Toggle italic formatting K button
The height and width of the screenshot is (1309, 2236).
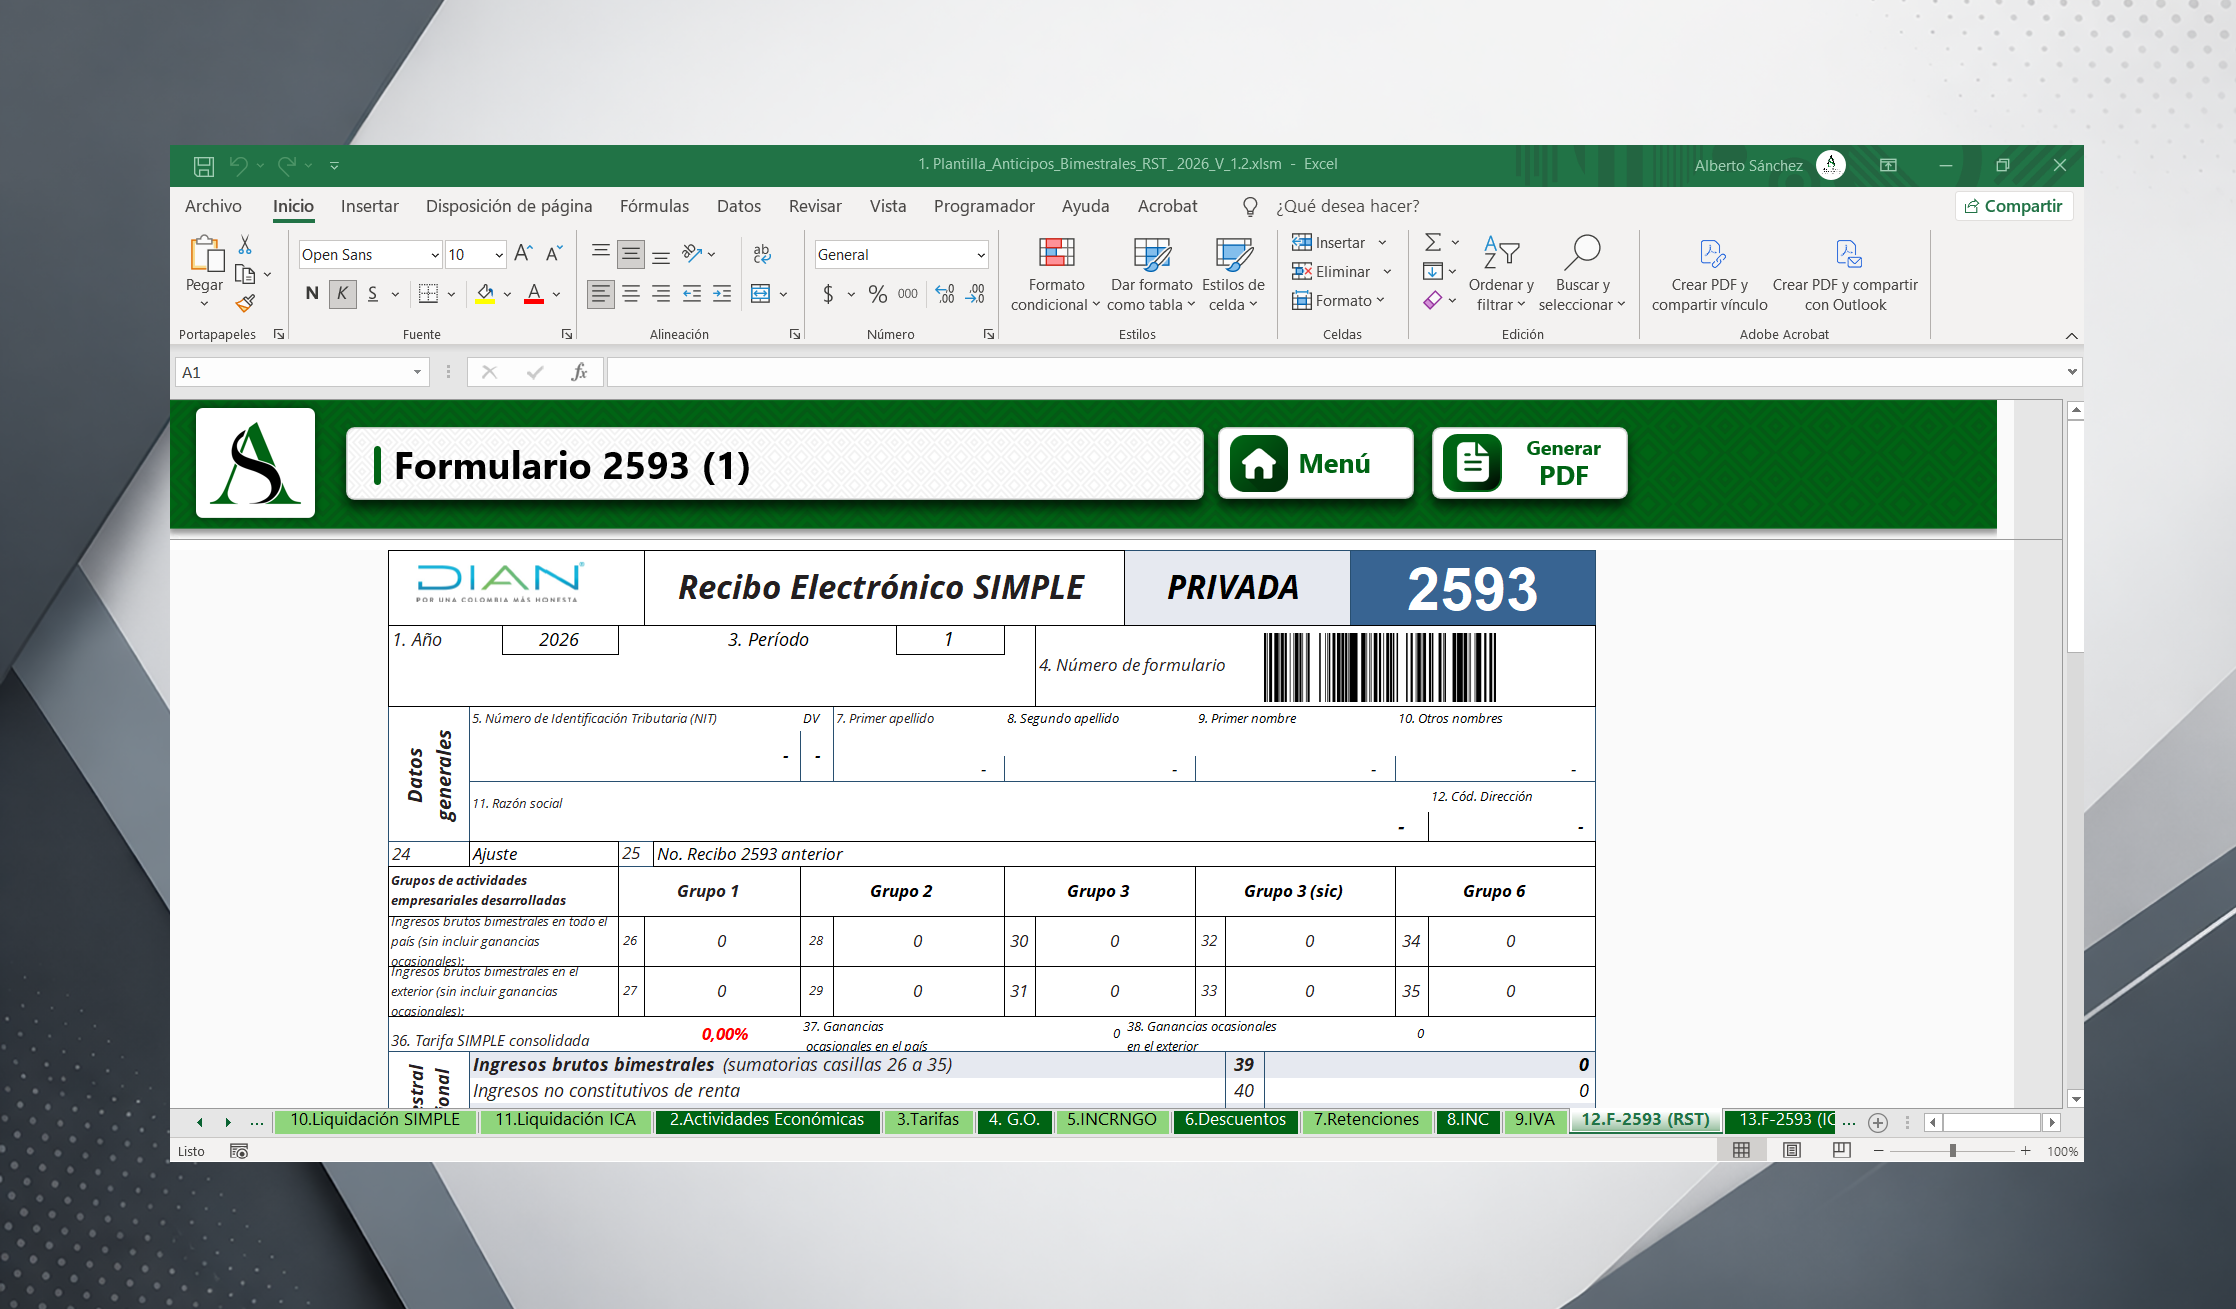(342, 294)
